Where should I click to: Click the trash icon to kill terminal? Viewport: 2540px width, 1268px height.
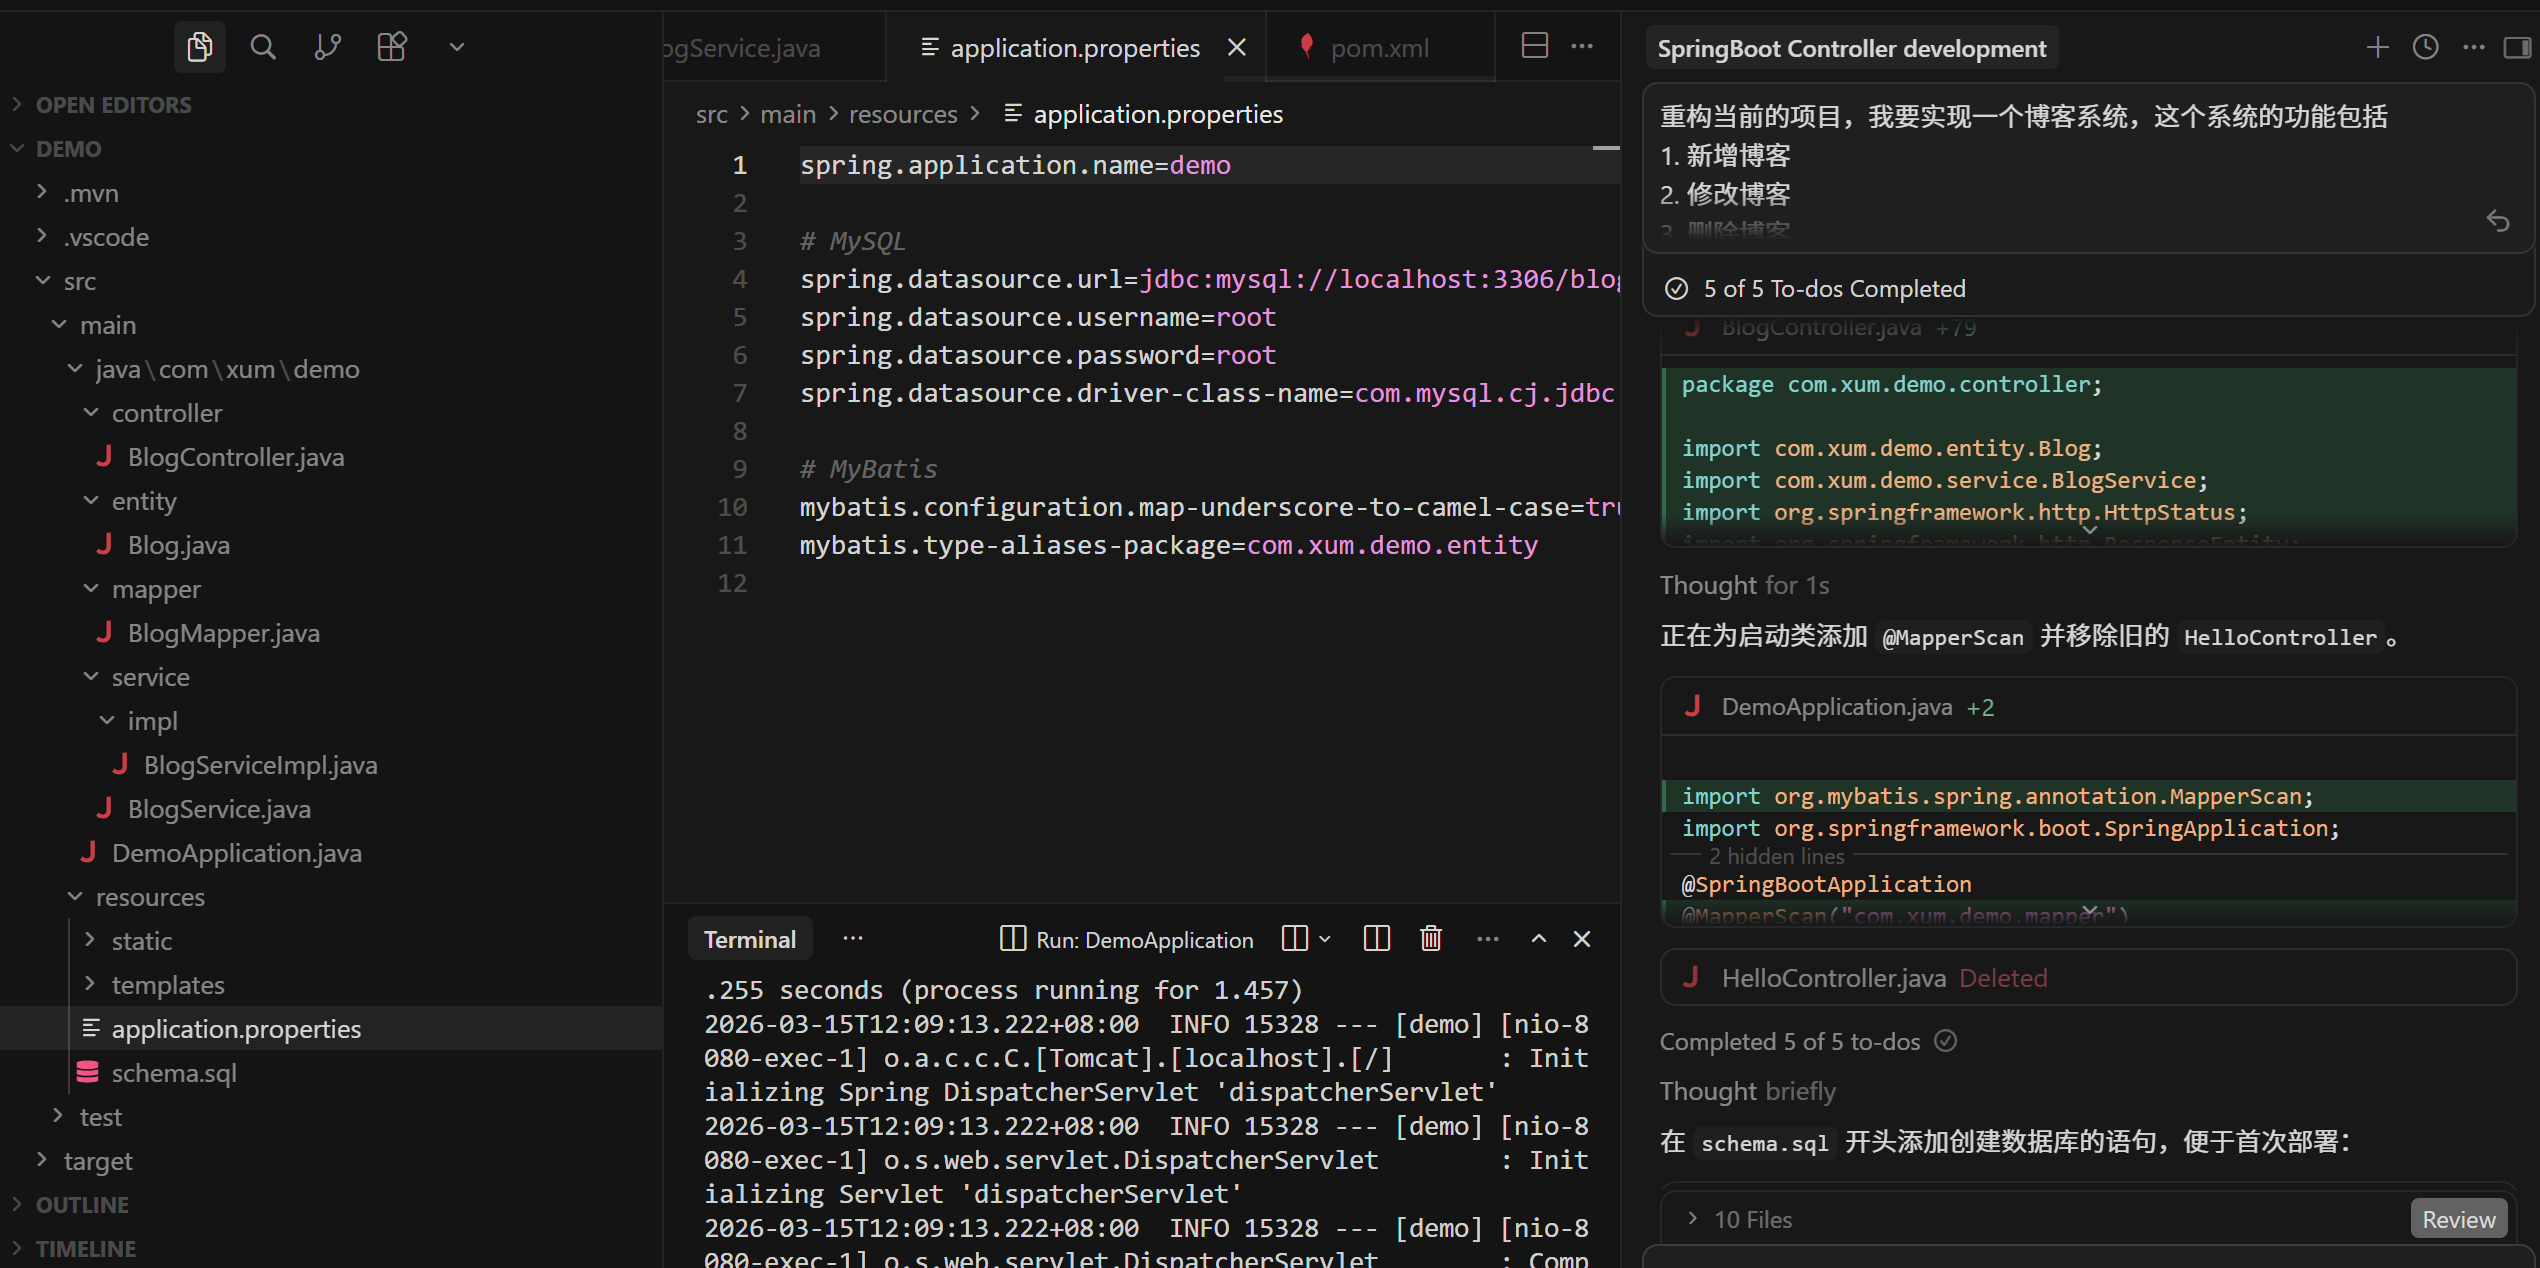click(1431, 939)
